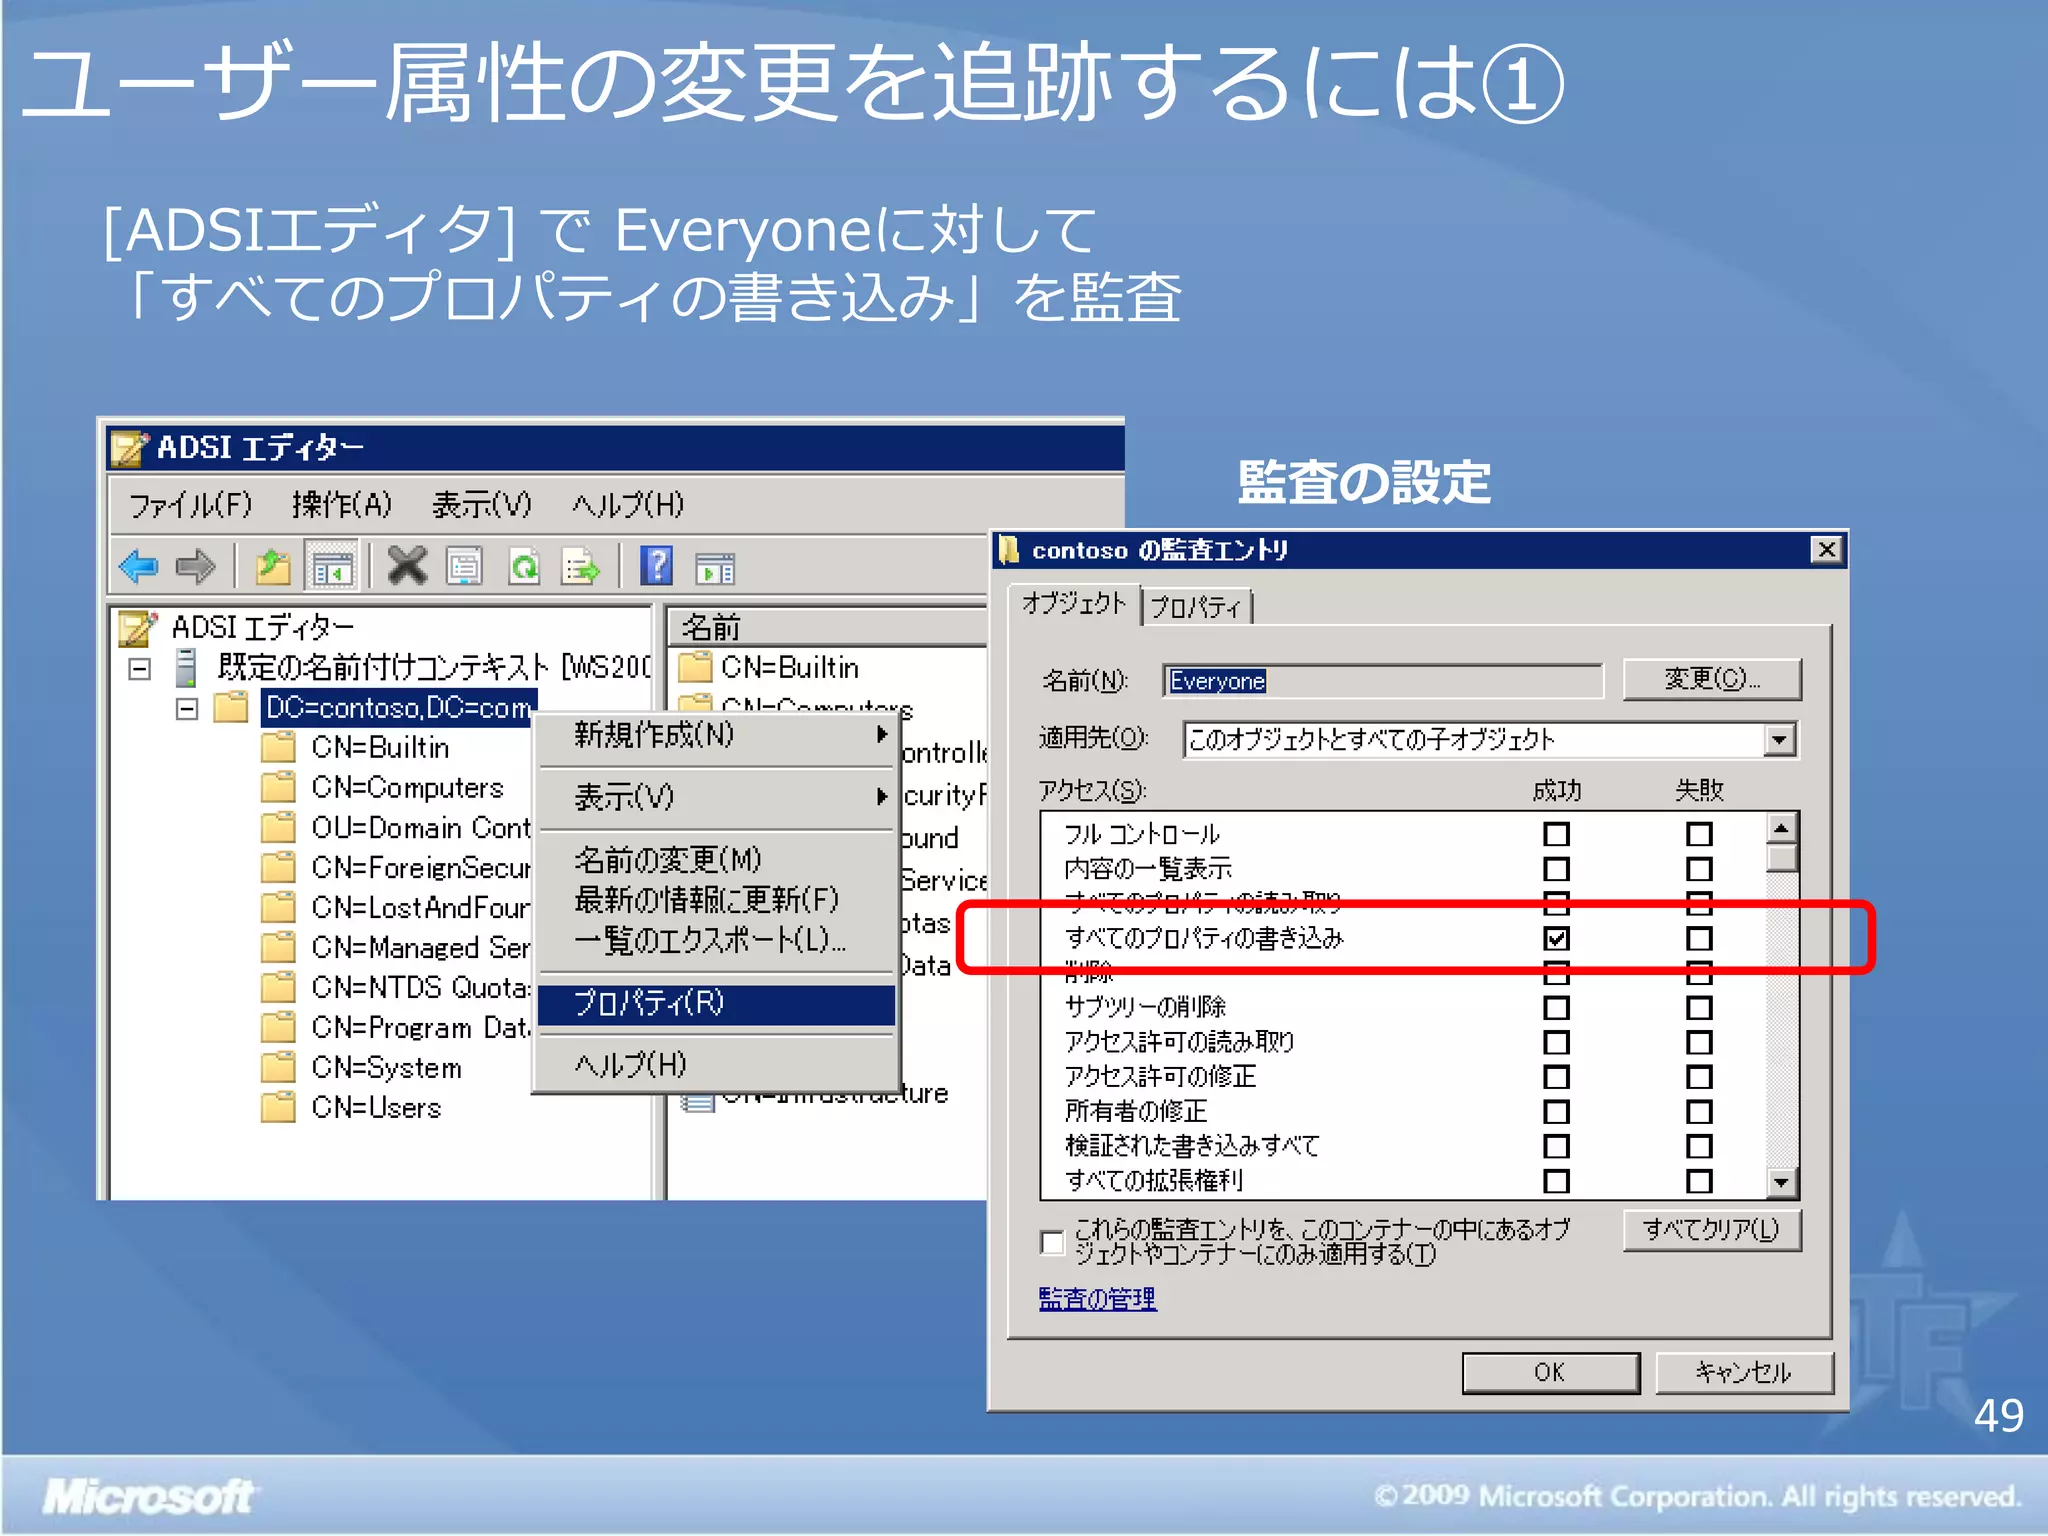The height and width of the screenshot is (1536, 2048).
Task: Click folder icon next to CN=Users
Action: [x=279, y=1108]
